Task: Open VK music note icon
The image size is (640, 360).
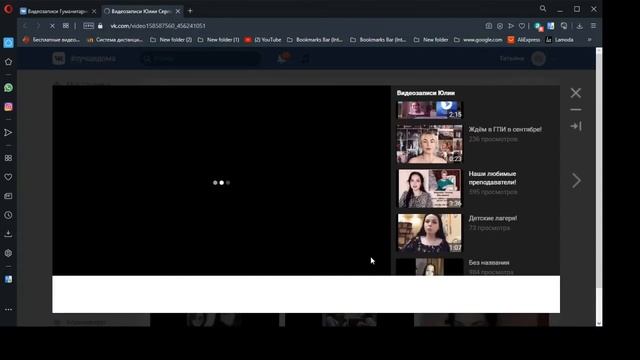Action: point(305,59)
